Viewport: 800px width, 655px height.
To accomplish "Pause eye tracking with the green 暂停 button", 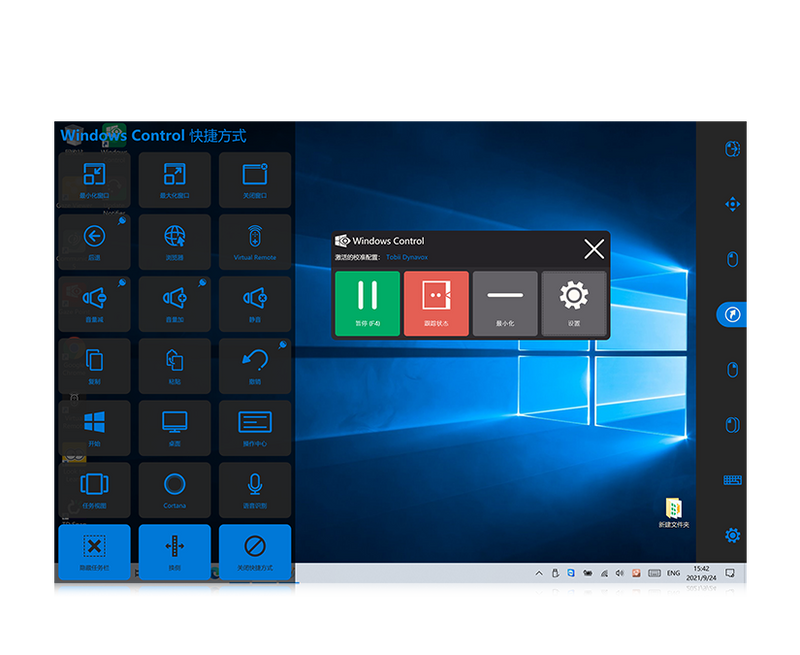I will coord(367,303).
